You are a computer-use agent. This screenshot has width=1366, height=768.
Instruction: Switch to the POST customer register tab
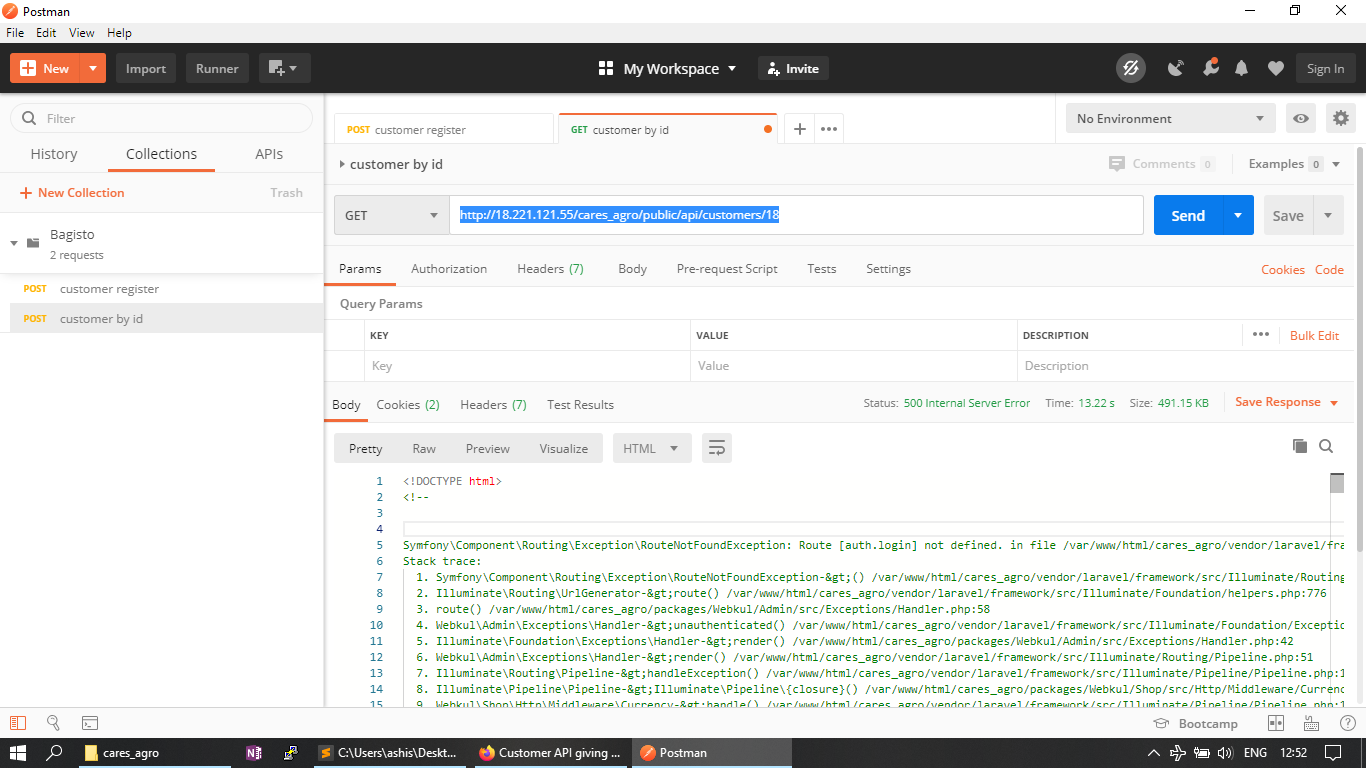[444, 129]
